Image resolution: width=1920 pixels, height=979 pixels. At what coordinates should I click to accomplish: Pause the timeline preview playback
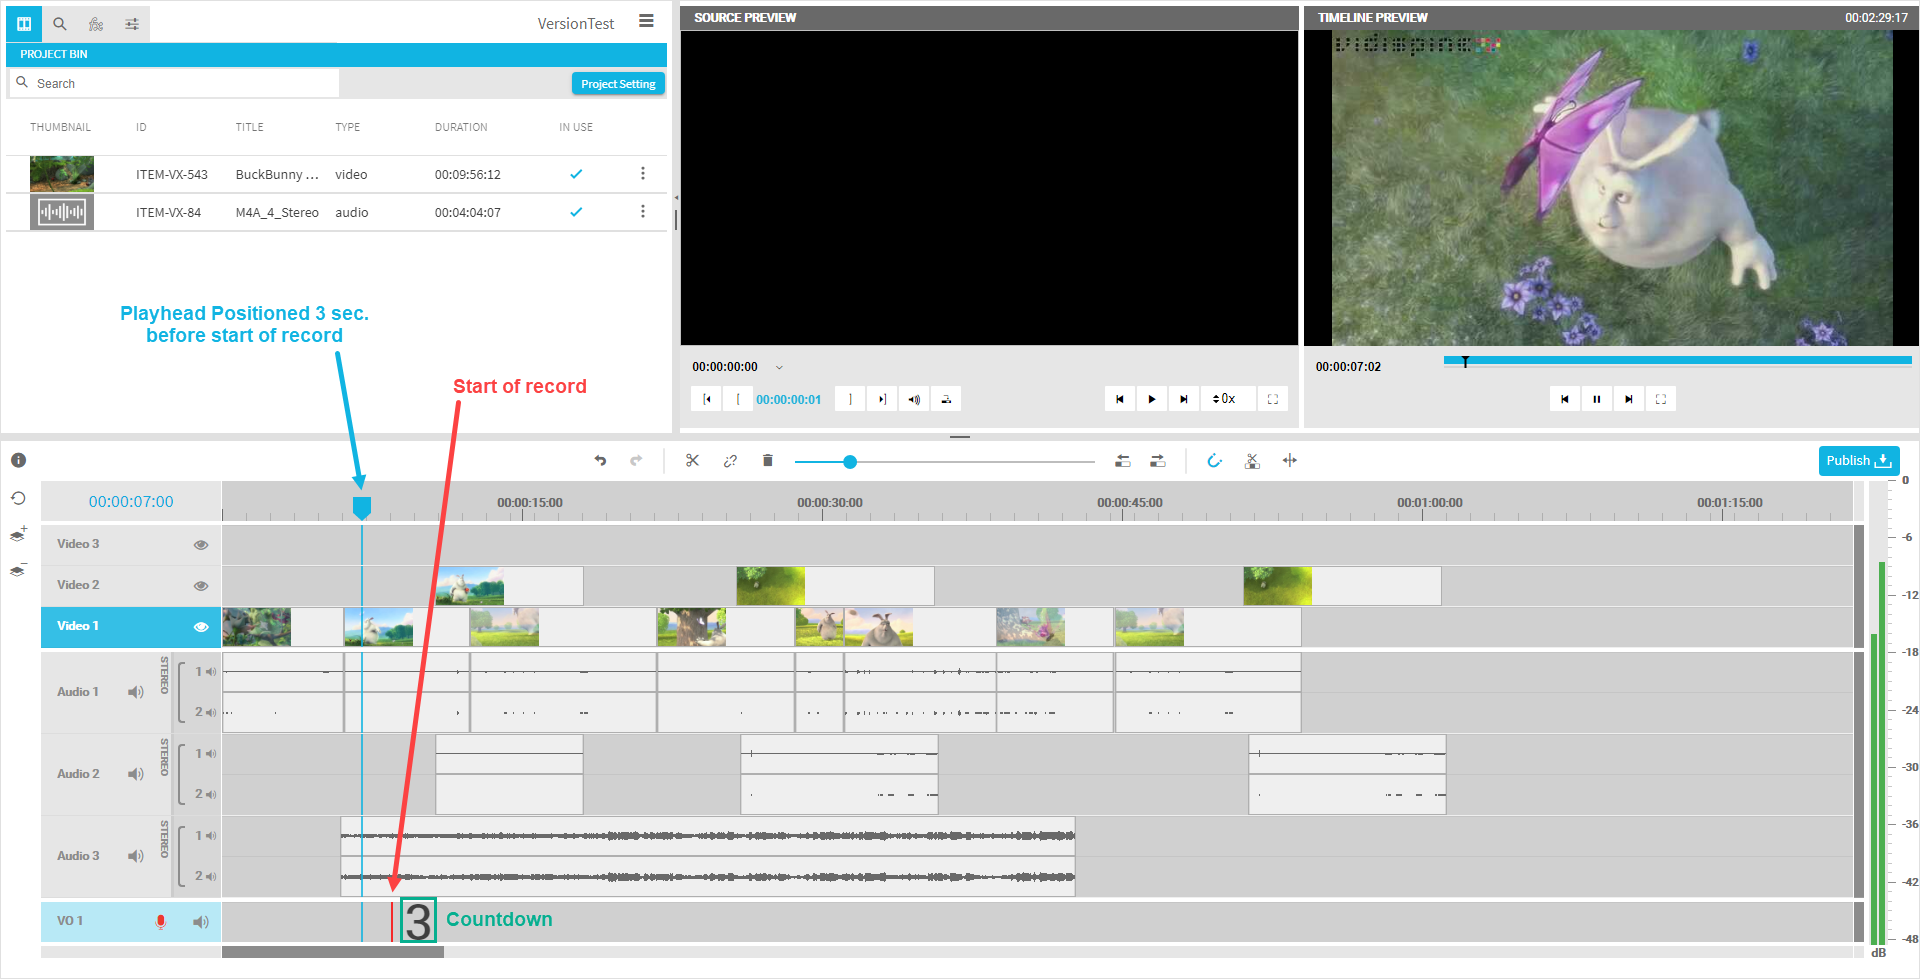tap(1597, 399)
